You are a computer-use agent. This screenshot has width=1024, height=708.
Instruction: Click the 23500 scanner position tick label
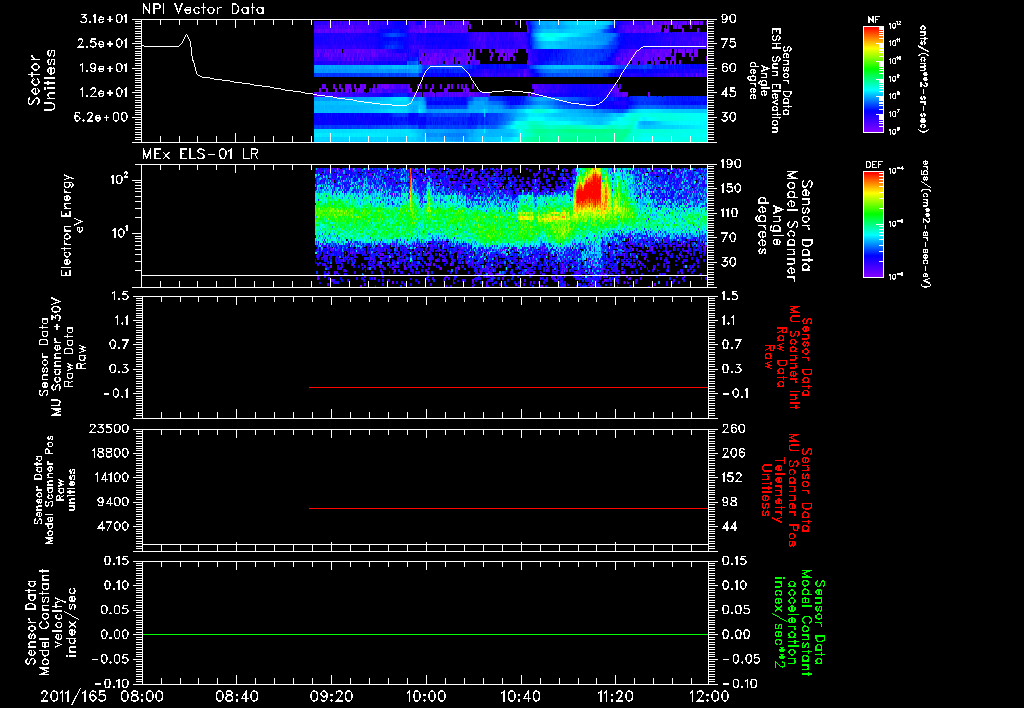click(109, 428)
